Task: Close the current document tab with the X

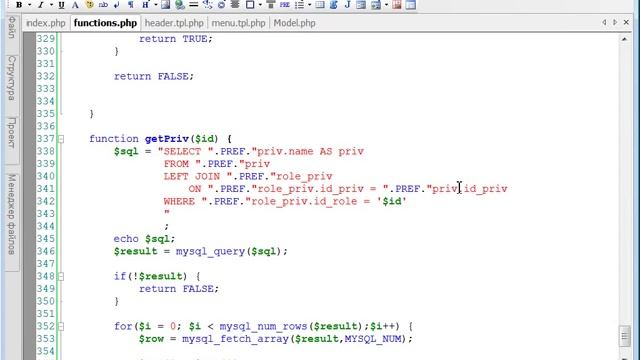Action: [626, 22]
